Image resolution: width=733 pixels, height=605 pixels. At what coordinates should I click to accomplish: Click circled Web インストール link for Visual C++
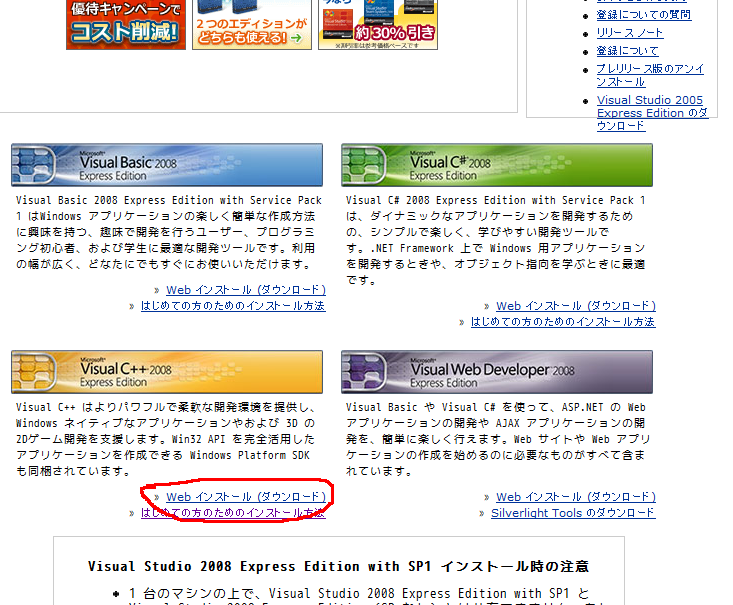245,497
